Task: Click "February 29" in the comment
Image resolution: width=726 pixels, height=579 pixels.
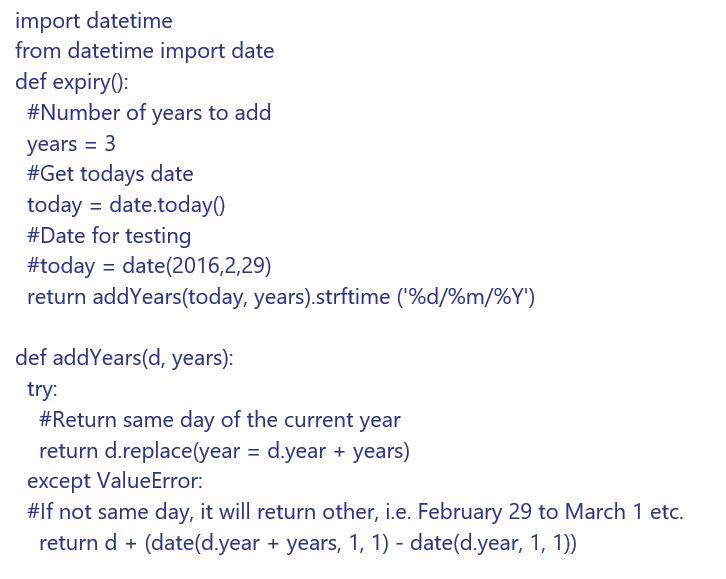Action: pos(474,512)
